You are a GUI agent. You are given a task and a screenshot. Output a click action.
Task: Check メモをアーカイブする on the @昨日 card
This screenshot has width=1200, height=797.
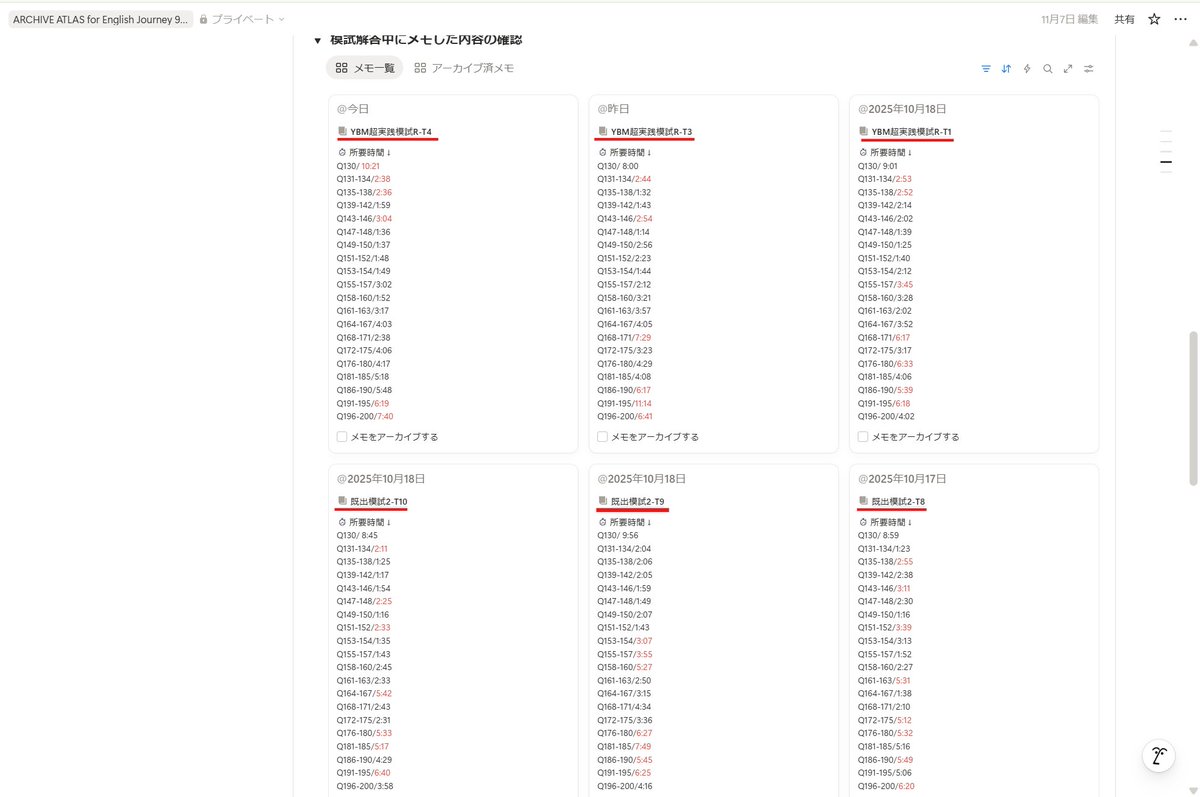coord(602,436)
